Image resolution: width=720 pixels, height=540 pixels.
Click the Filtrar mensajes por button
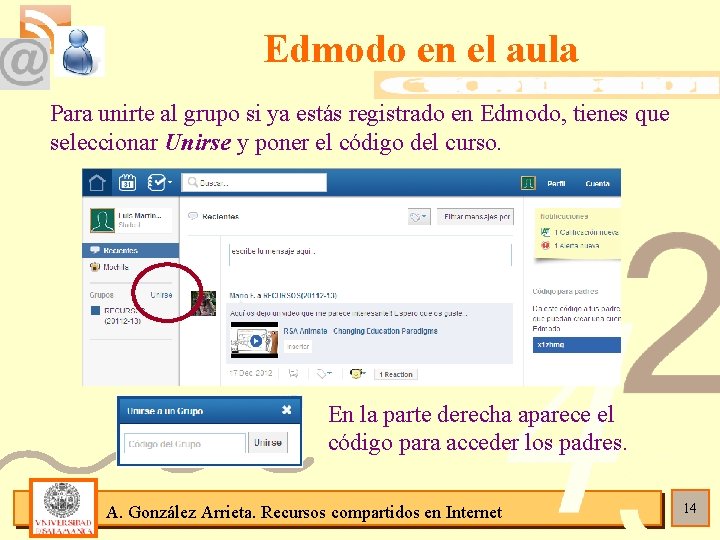476,217
